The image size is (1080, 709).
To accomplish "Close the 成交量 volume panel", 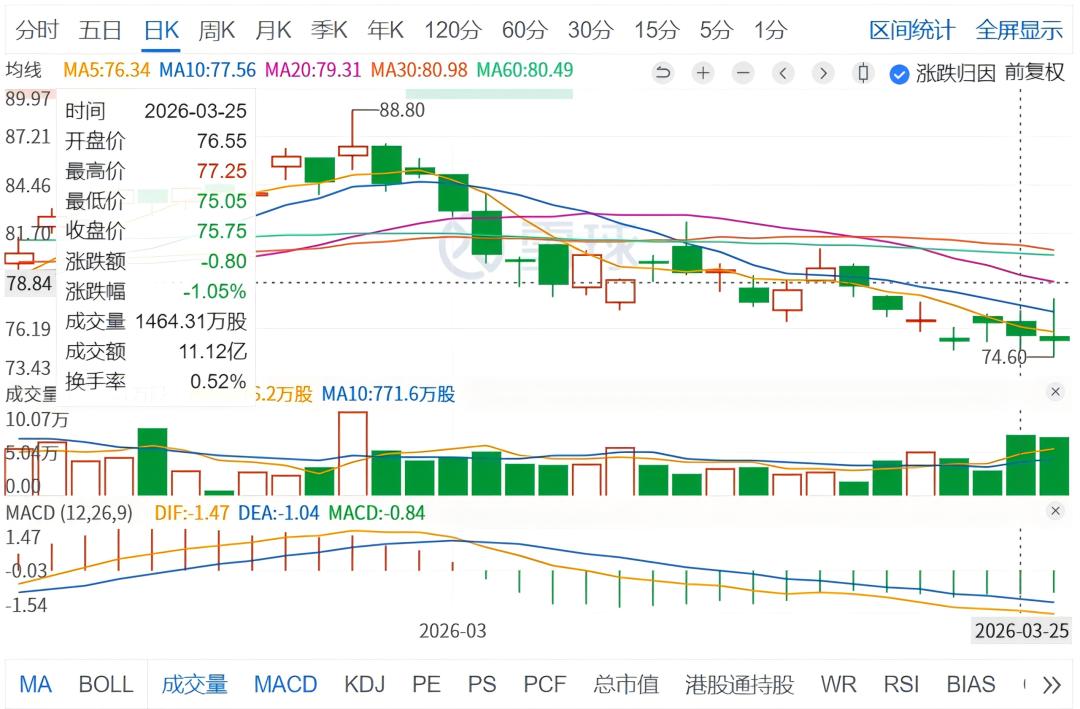I will (1055, 392).
